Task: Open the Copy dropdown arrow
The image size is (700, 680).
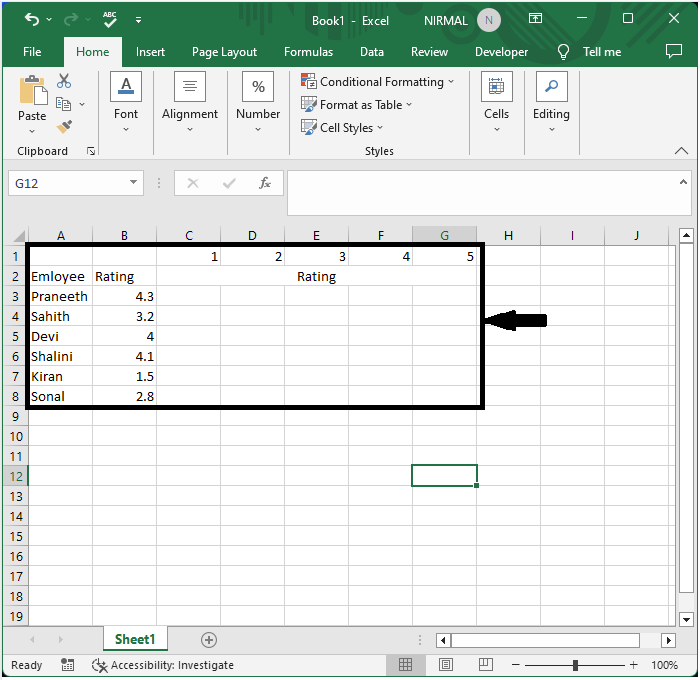Action: coord(82,104)
